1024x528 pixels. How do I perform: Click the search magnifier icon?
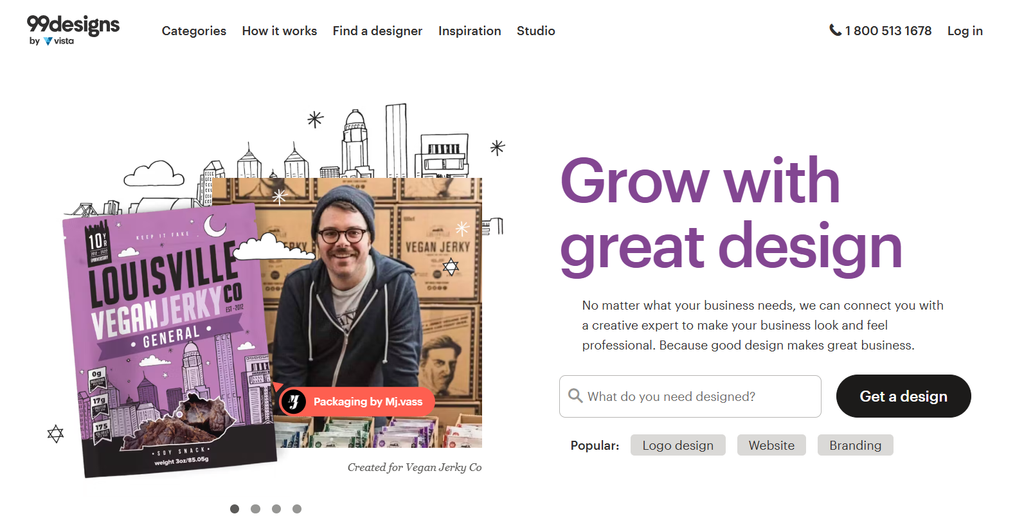pos(575,396)
